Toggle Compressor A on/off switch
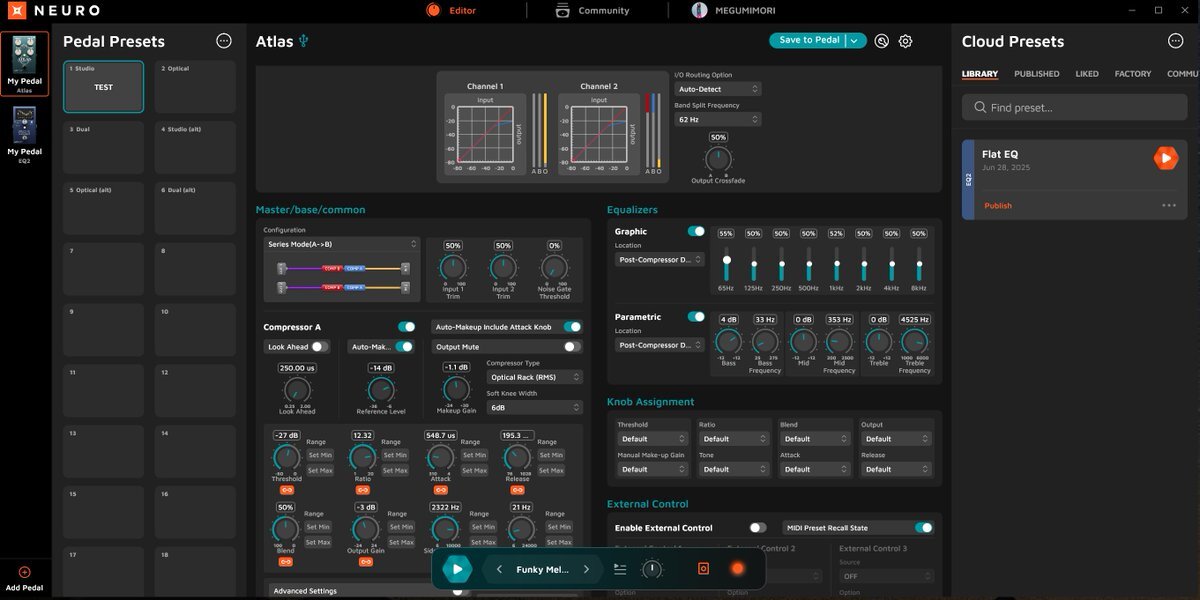The image size is (1200, 600). [x=406, y=327]
